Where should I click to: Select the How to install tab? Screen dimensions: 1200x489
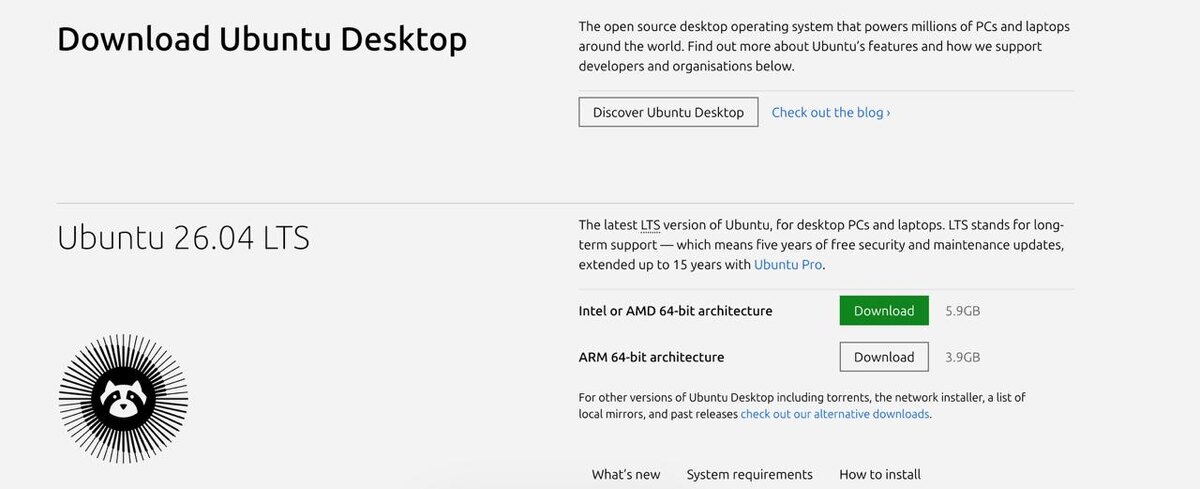880,474
